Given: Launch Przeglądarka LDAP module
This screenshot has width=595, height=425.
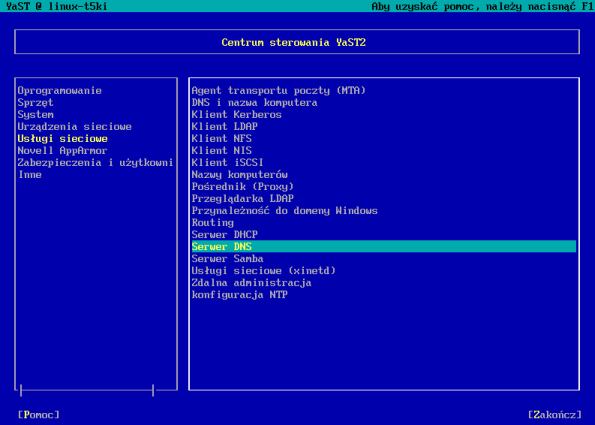Looking at the screenshot, I should 242,199.
